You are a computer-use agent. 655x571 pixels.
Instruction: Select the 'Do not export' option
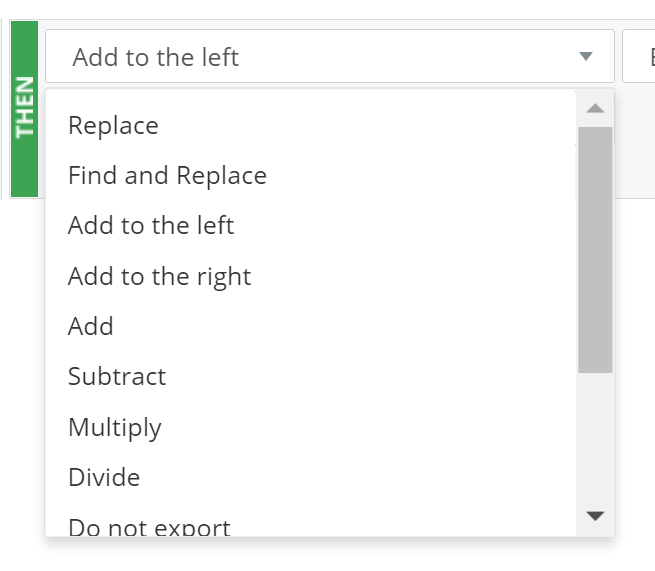click(310, 520)
